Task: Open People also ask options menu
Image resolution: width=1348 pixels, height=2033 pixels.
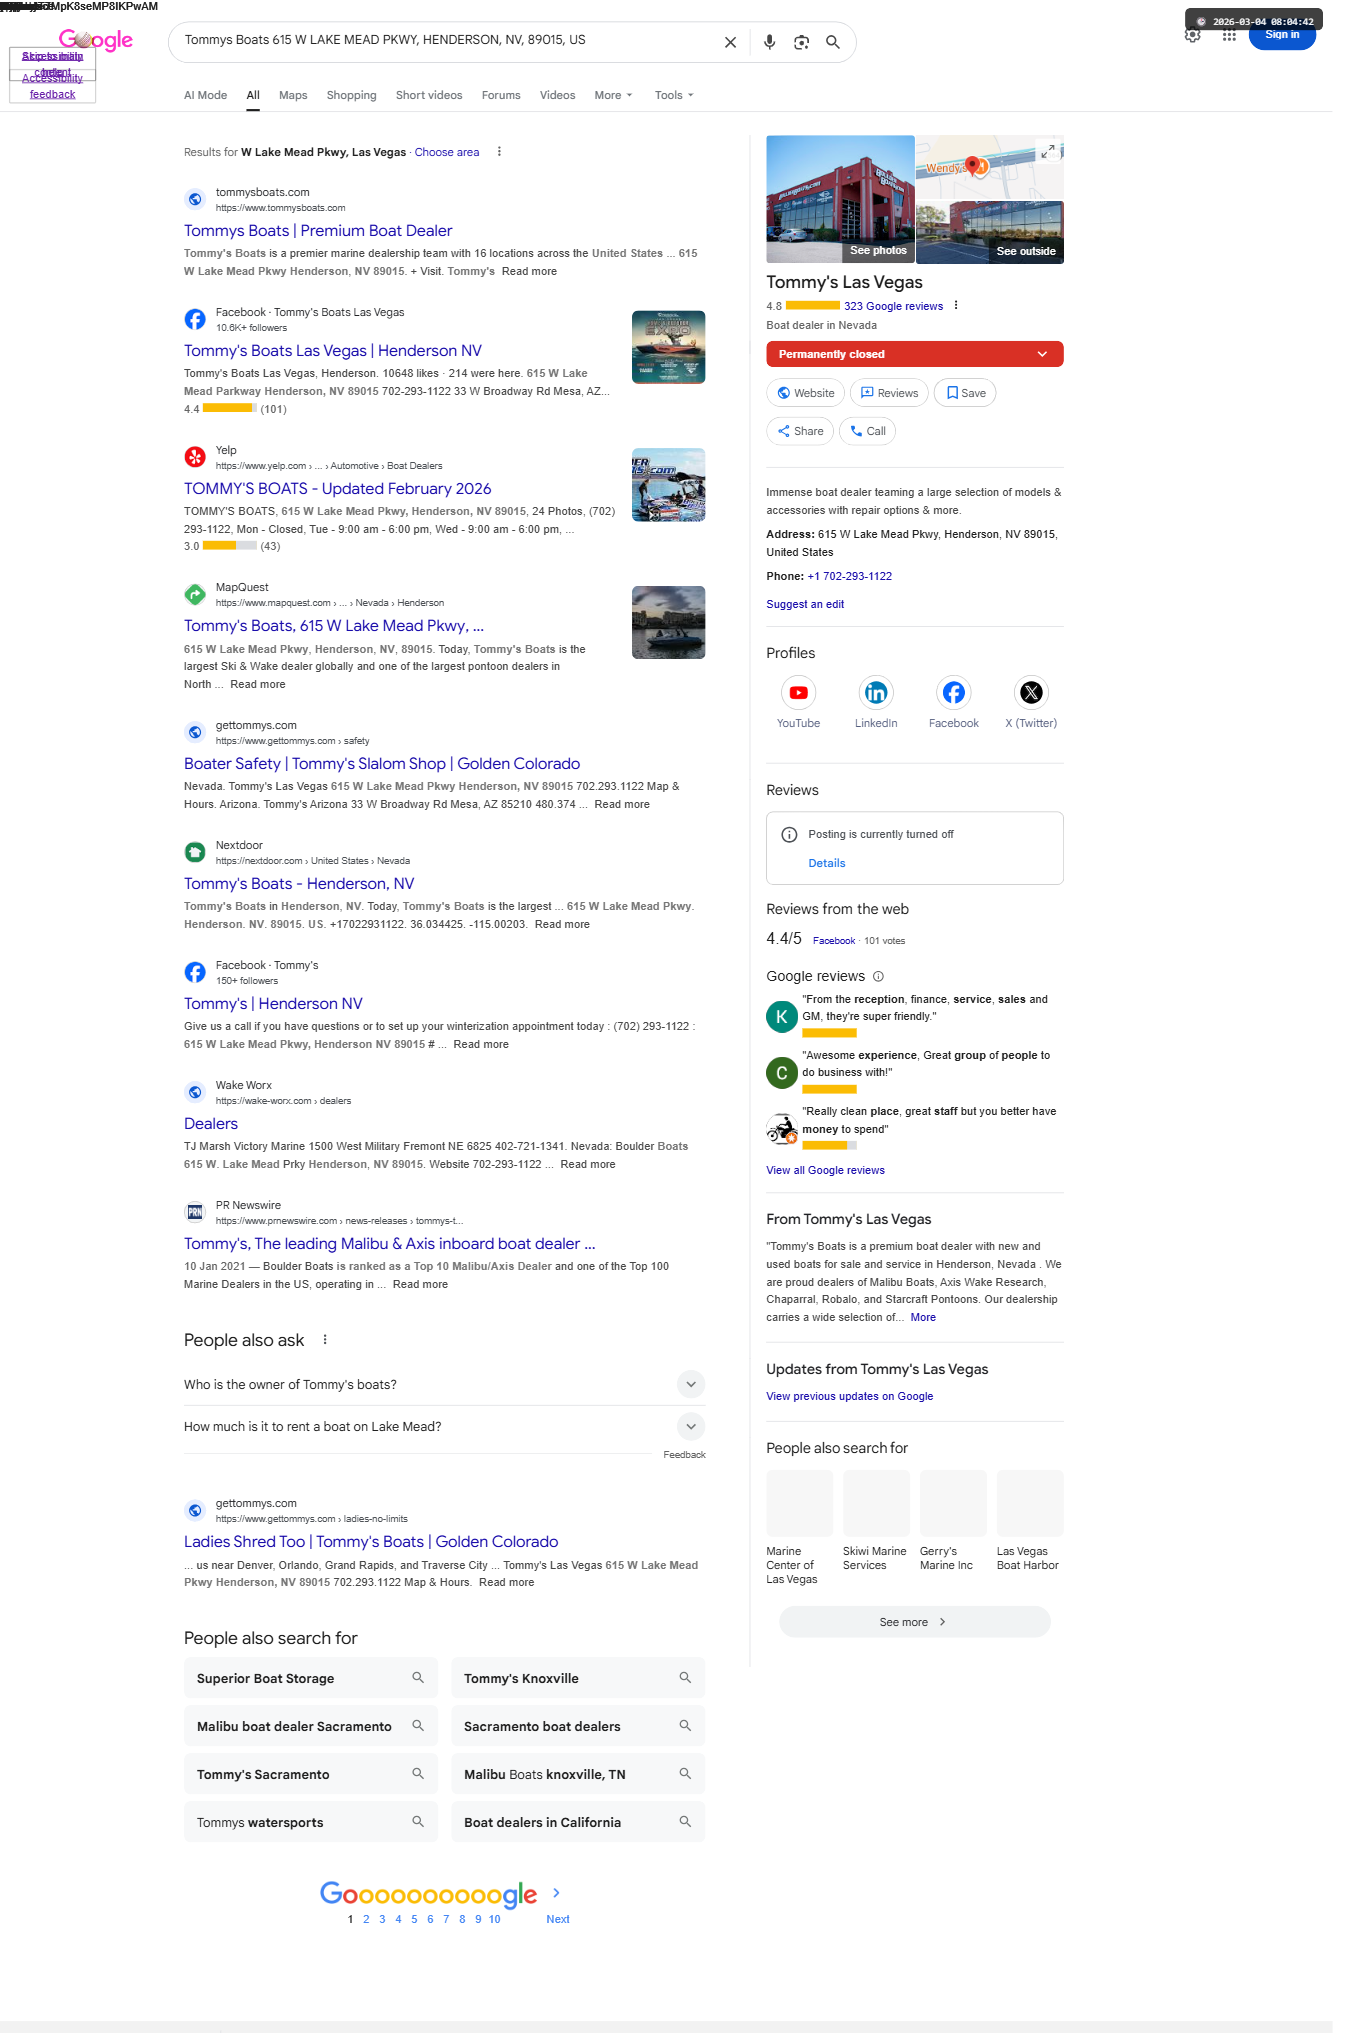Action: click(325, 1340)
